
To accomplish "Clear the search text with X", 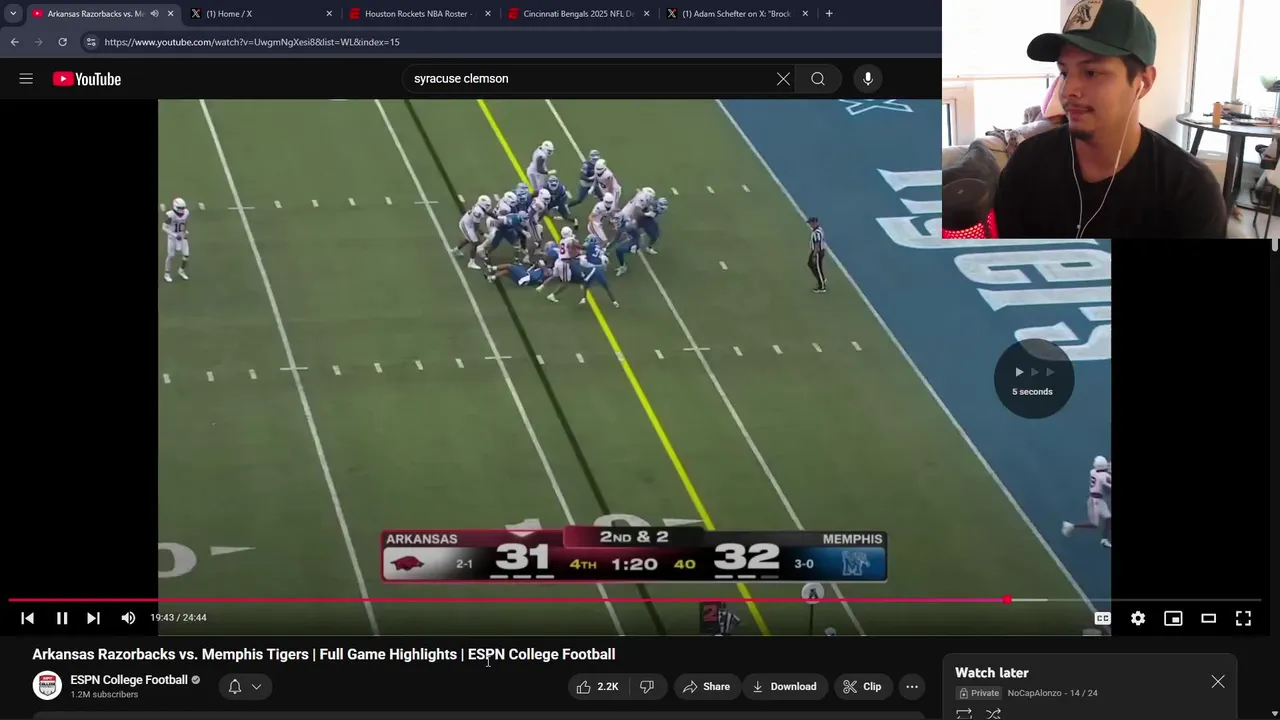I will point(783,79).
